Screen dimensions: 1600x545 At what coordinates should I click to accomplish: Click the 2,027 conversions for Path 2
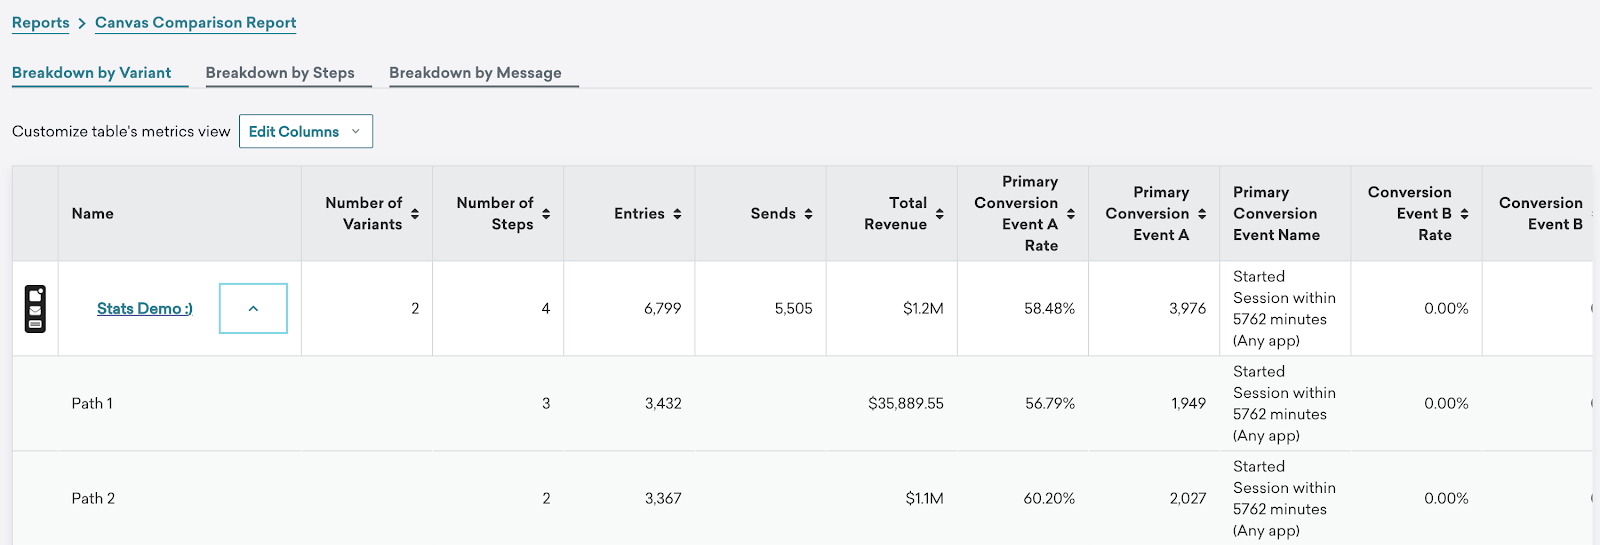(1188, 499)
